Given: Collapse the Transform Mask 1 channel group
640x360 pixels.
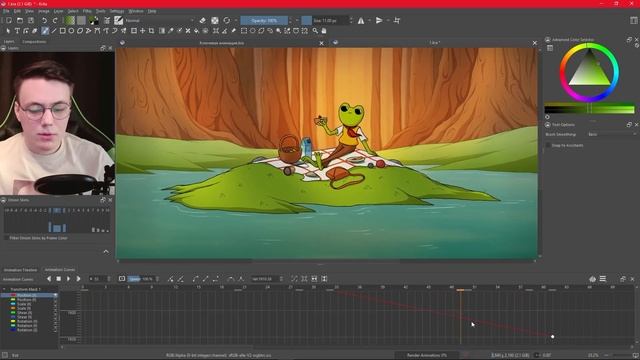Looking at the screenshot, I should [x=4, y=289].
